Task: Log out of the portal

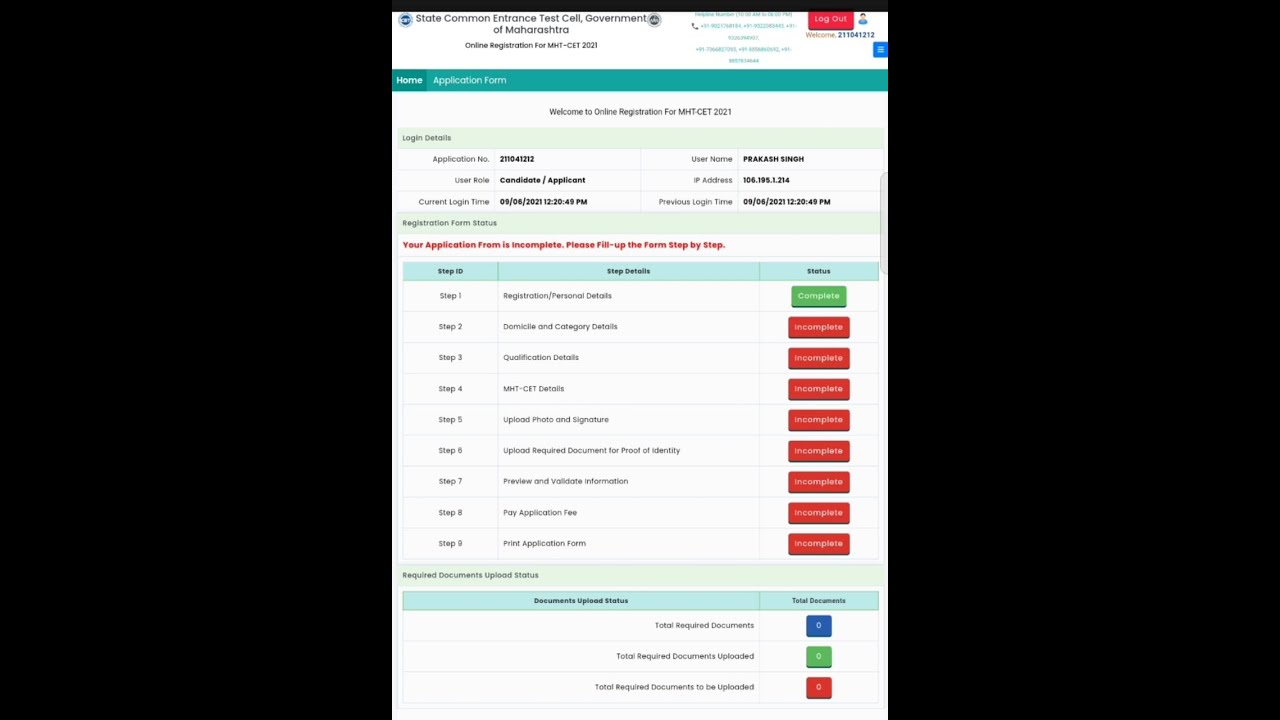Action: point(830,19)
